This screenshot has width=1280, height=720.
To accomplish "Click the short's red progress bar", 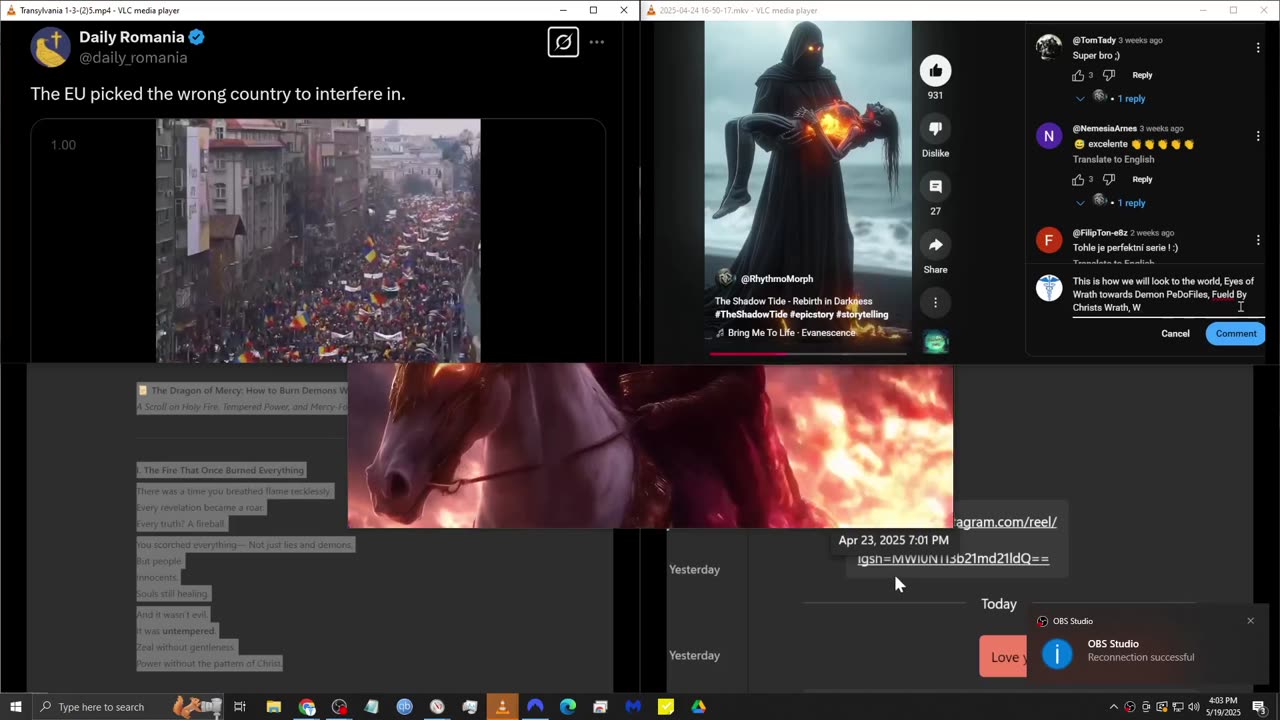I will pos(808,353).
